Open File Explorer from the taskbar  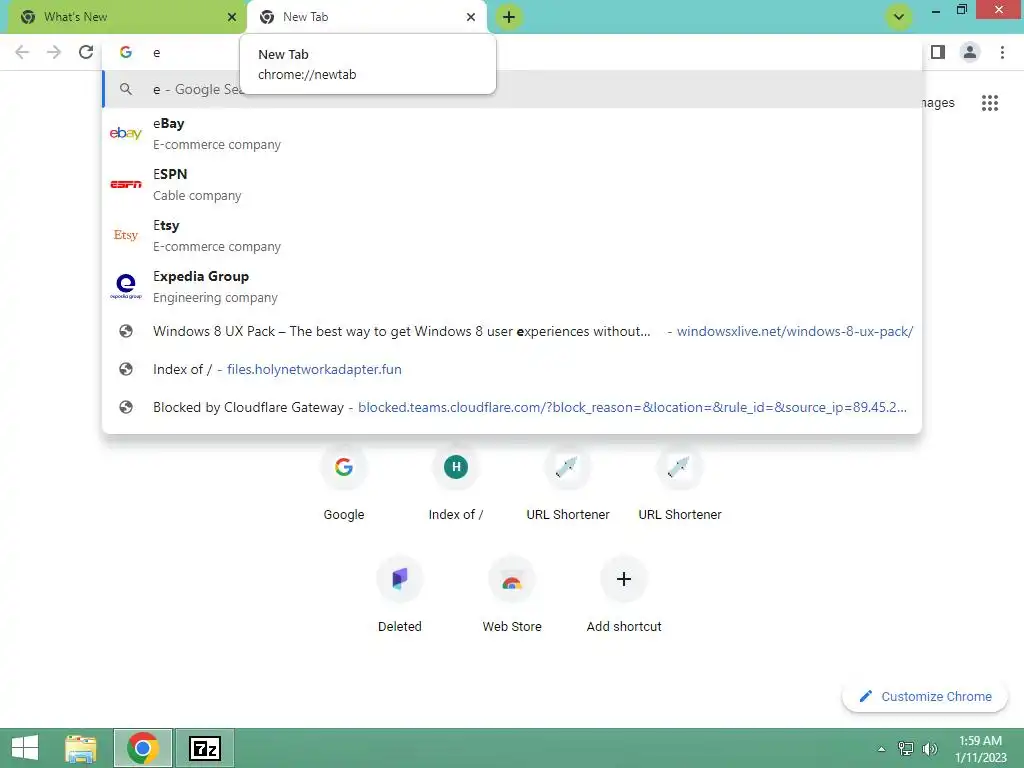(x=81, y=748)
